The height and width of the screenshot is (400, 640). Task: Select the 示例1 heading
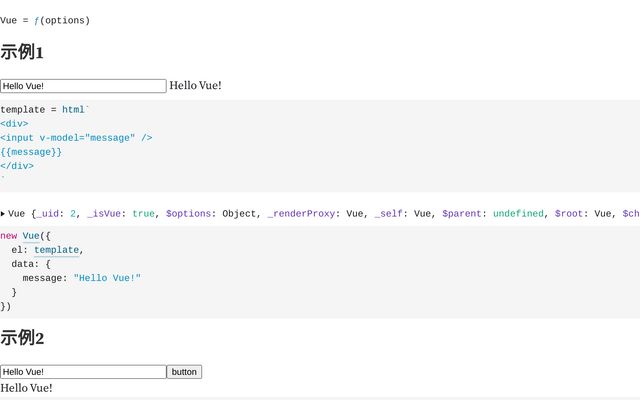point(22,52)
